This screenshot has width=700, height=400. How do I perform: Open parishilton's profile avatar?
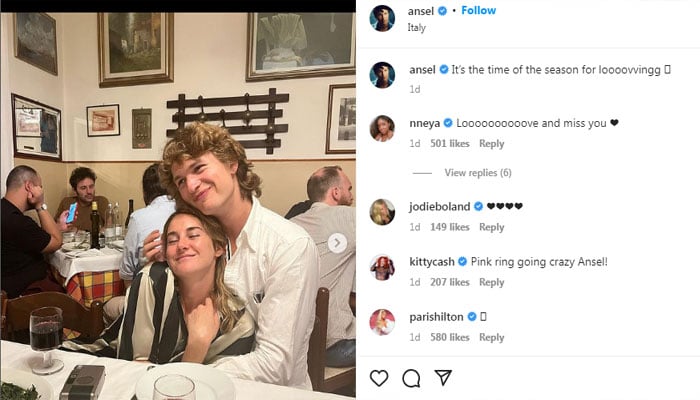point(382,322)
